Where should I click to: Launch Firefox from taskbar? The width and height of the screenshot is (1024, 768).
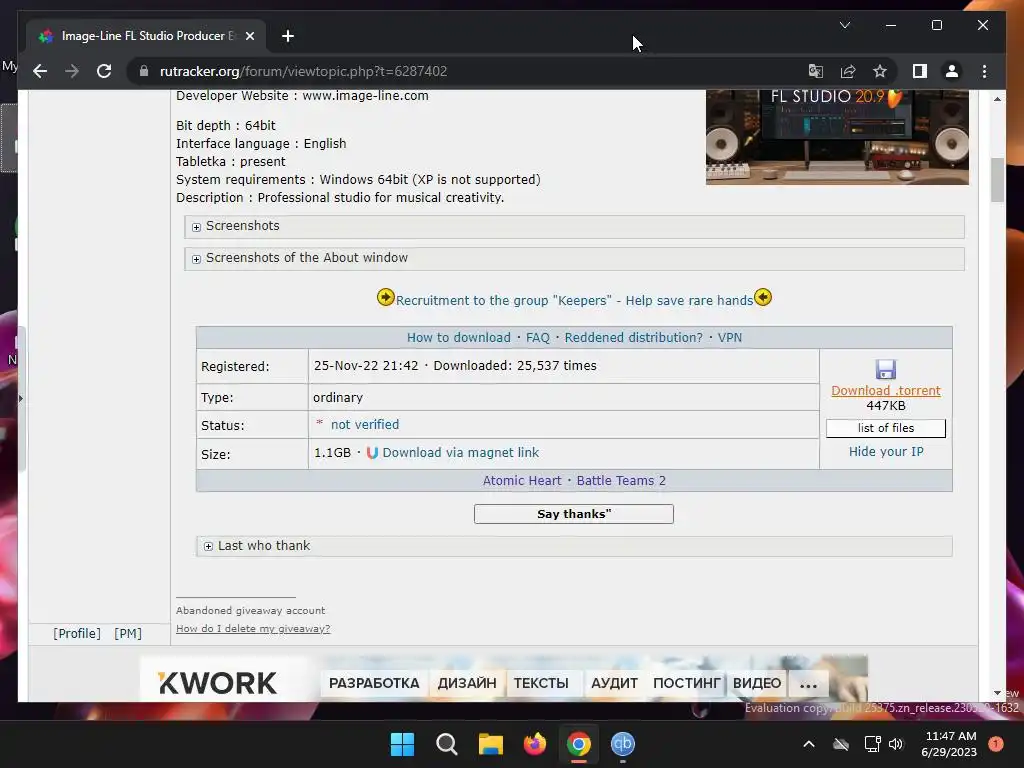(x=535, y=744)
